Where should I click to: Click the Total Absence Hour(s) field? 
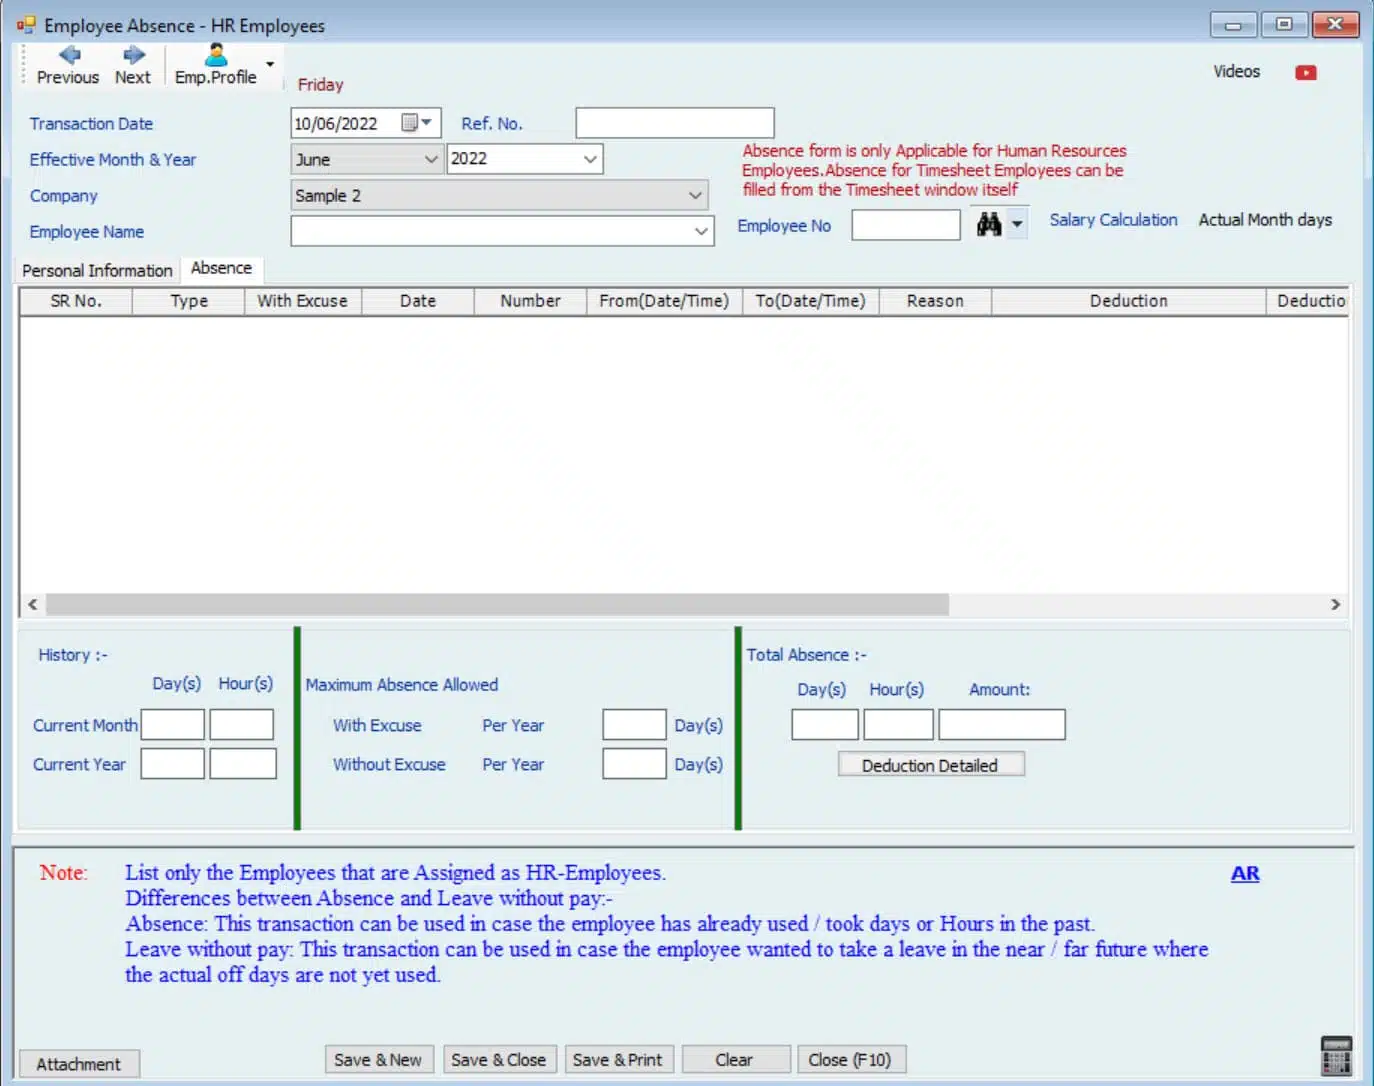click(x=899, y=724)
